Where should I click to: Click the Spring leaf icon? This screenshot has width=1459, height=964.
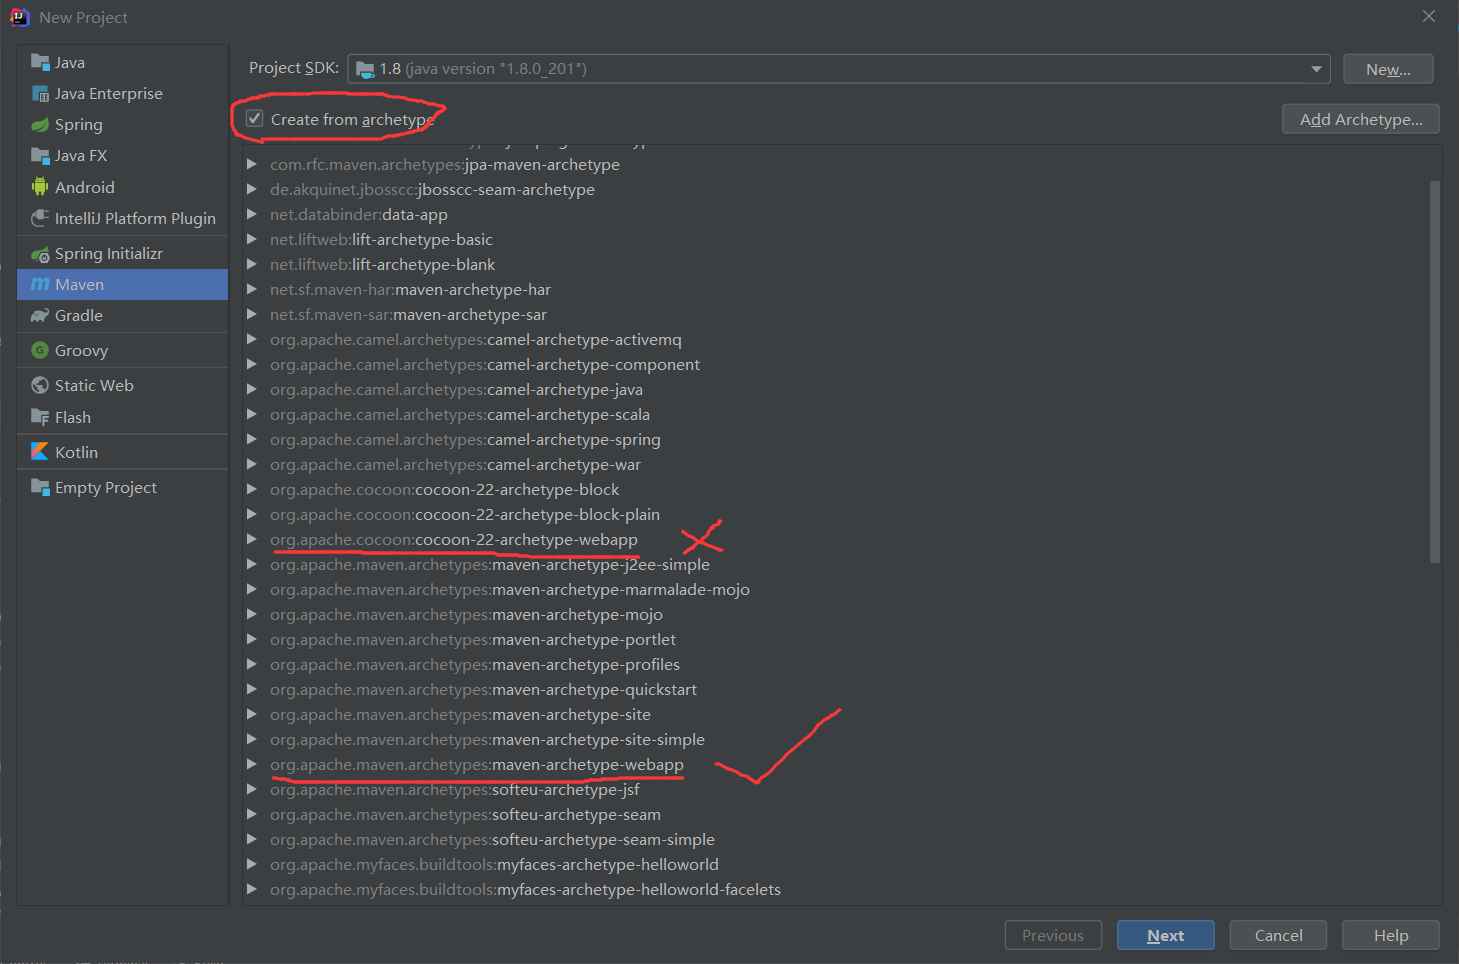click(x=40, y=124)
